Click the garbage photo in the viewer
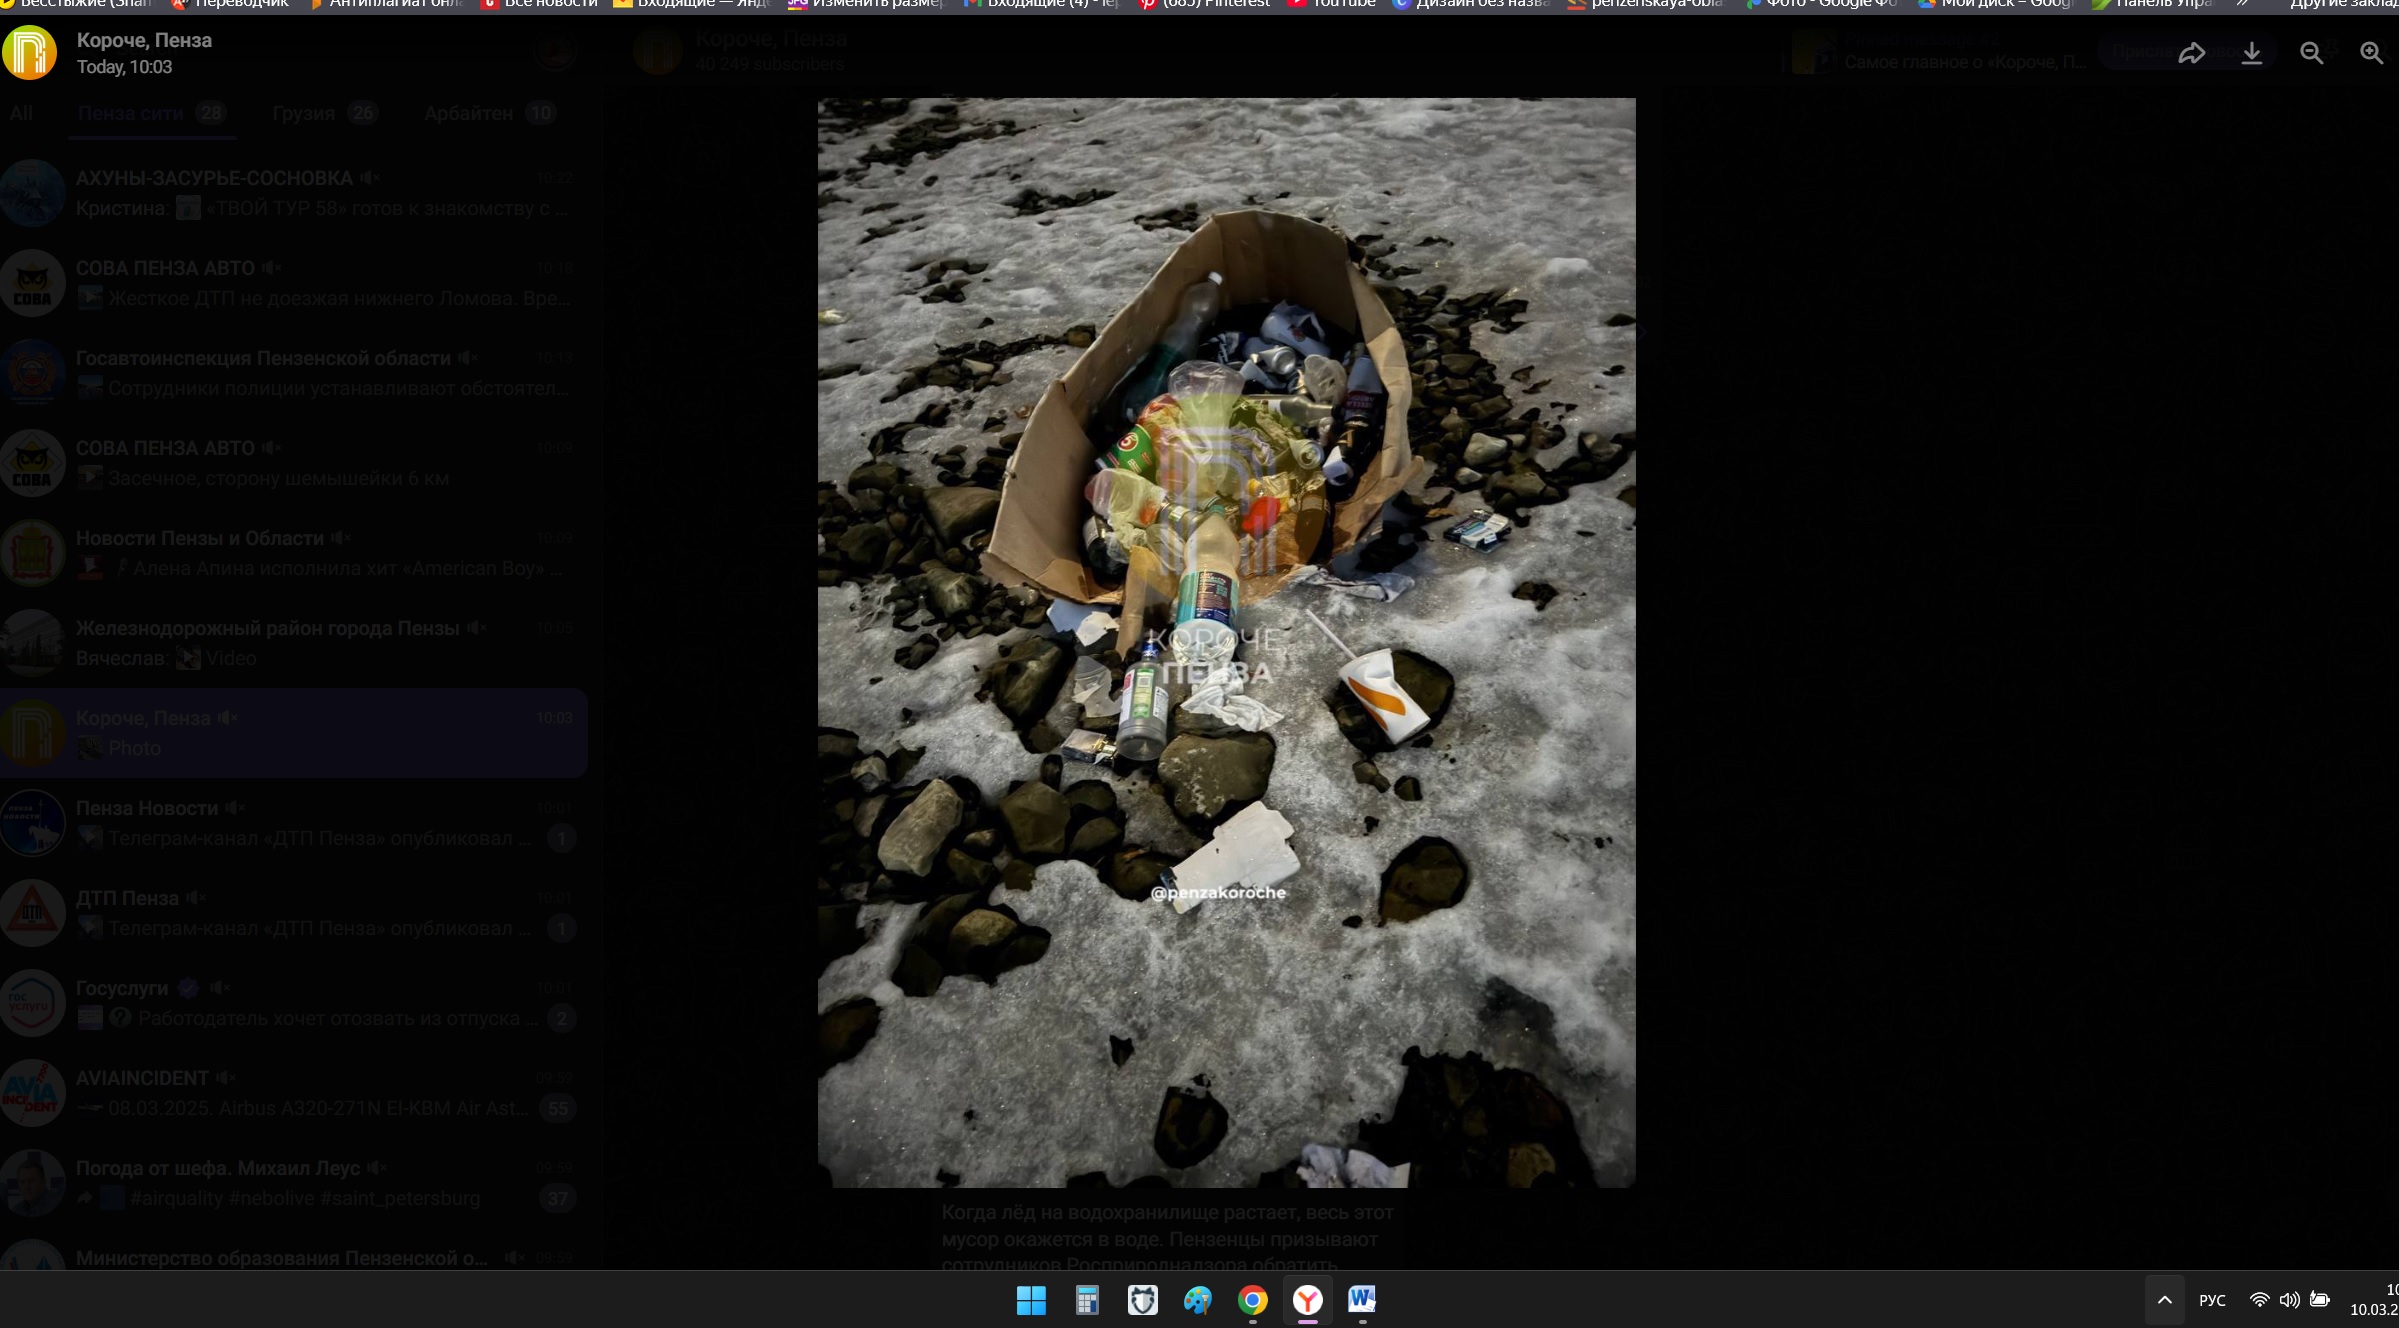This screenshot has height=1328, width=2399. pos(1226,642)
